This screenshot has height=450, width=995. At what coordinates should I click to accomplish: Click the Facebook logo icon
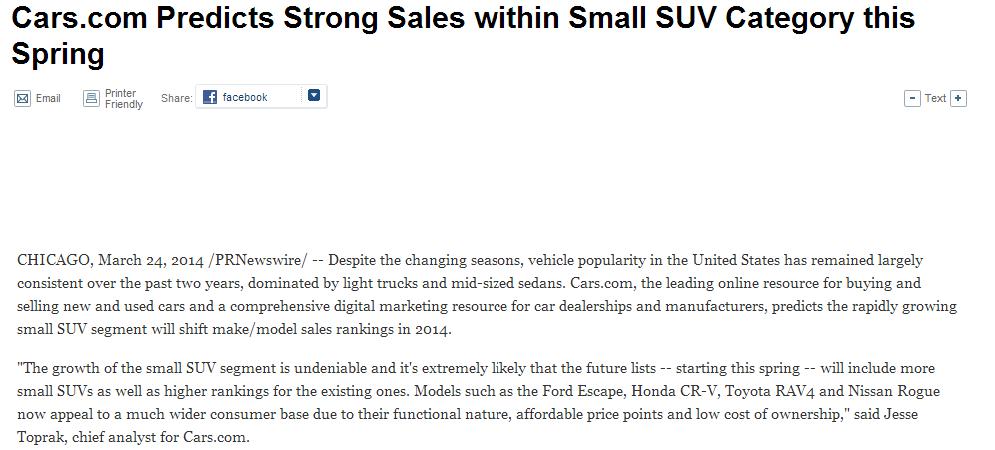210,97
